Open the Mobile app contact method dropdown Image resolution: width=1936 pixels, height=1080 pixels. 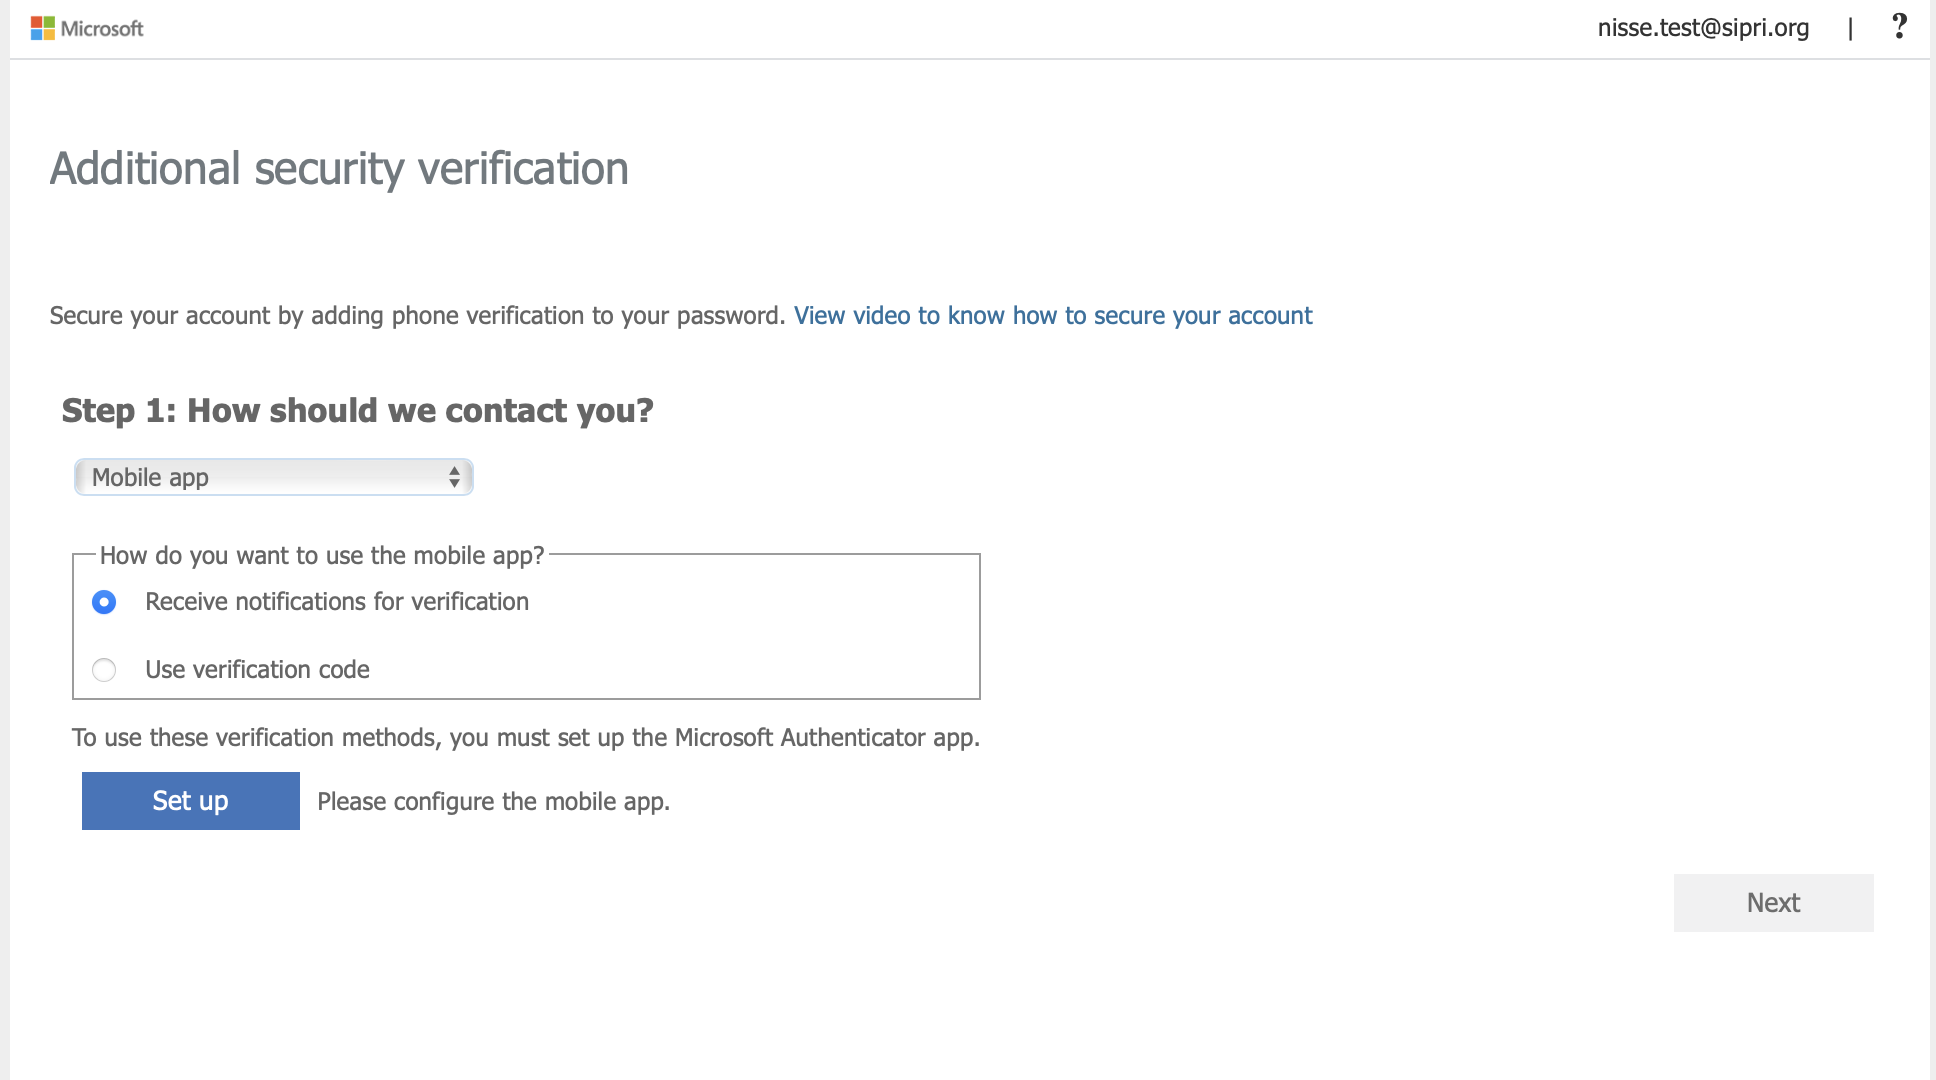pos(273,478)
